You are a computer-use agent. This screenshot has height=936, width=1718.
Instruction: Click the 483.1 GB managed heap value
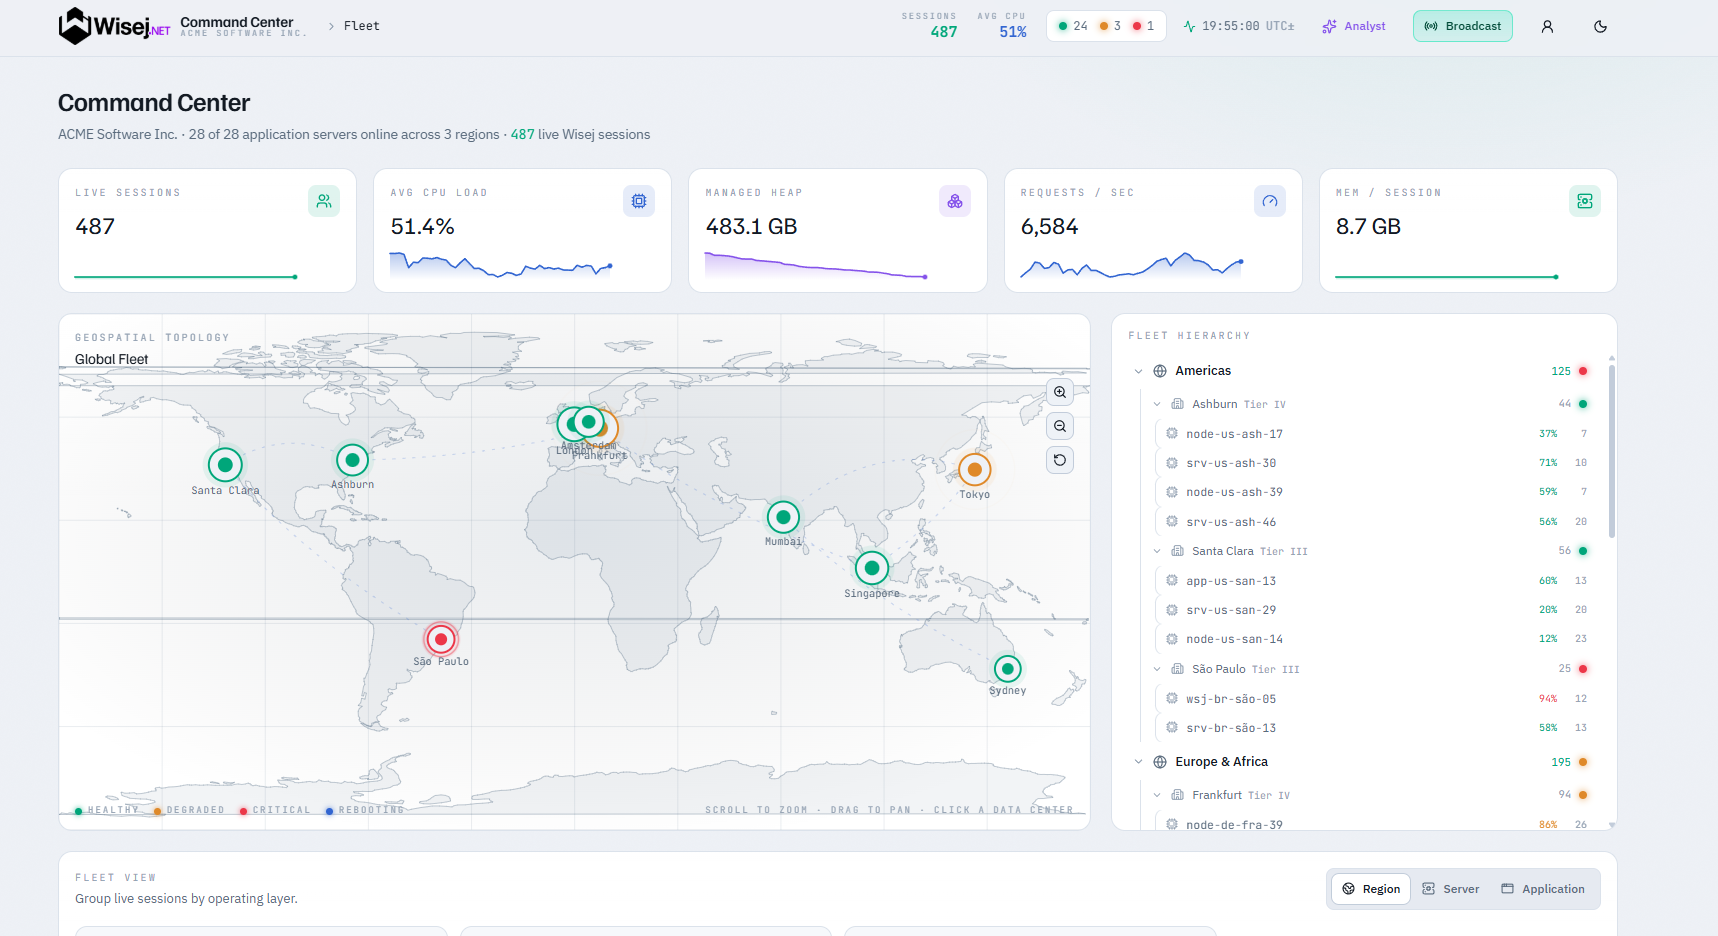pyautogui.click(x=751, y=227)
